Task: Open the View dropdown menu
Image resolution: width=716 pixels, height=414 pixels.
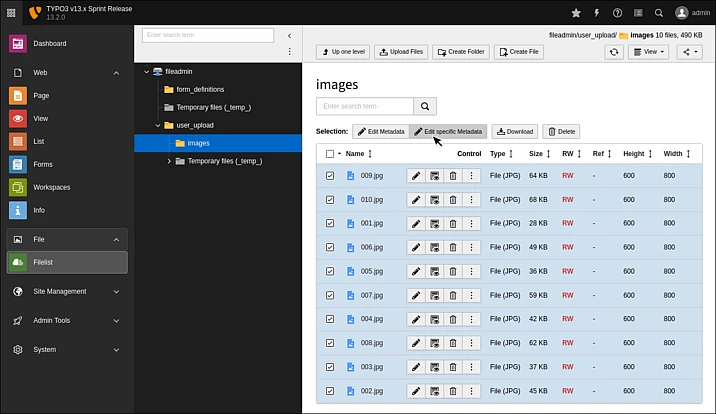Action: pyautogui.click(x=649, y=52)
